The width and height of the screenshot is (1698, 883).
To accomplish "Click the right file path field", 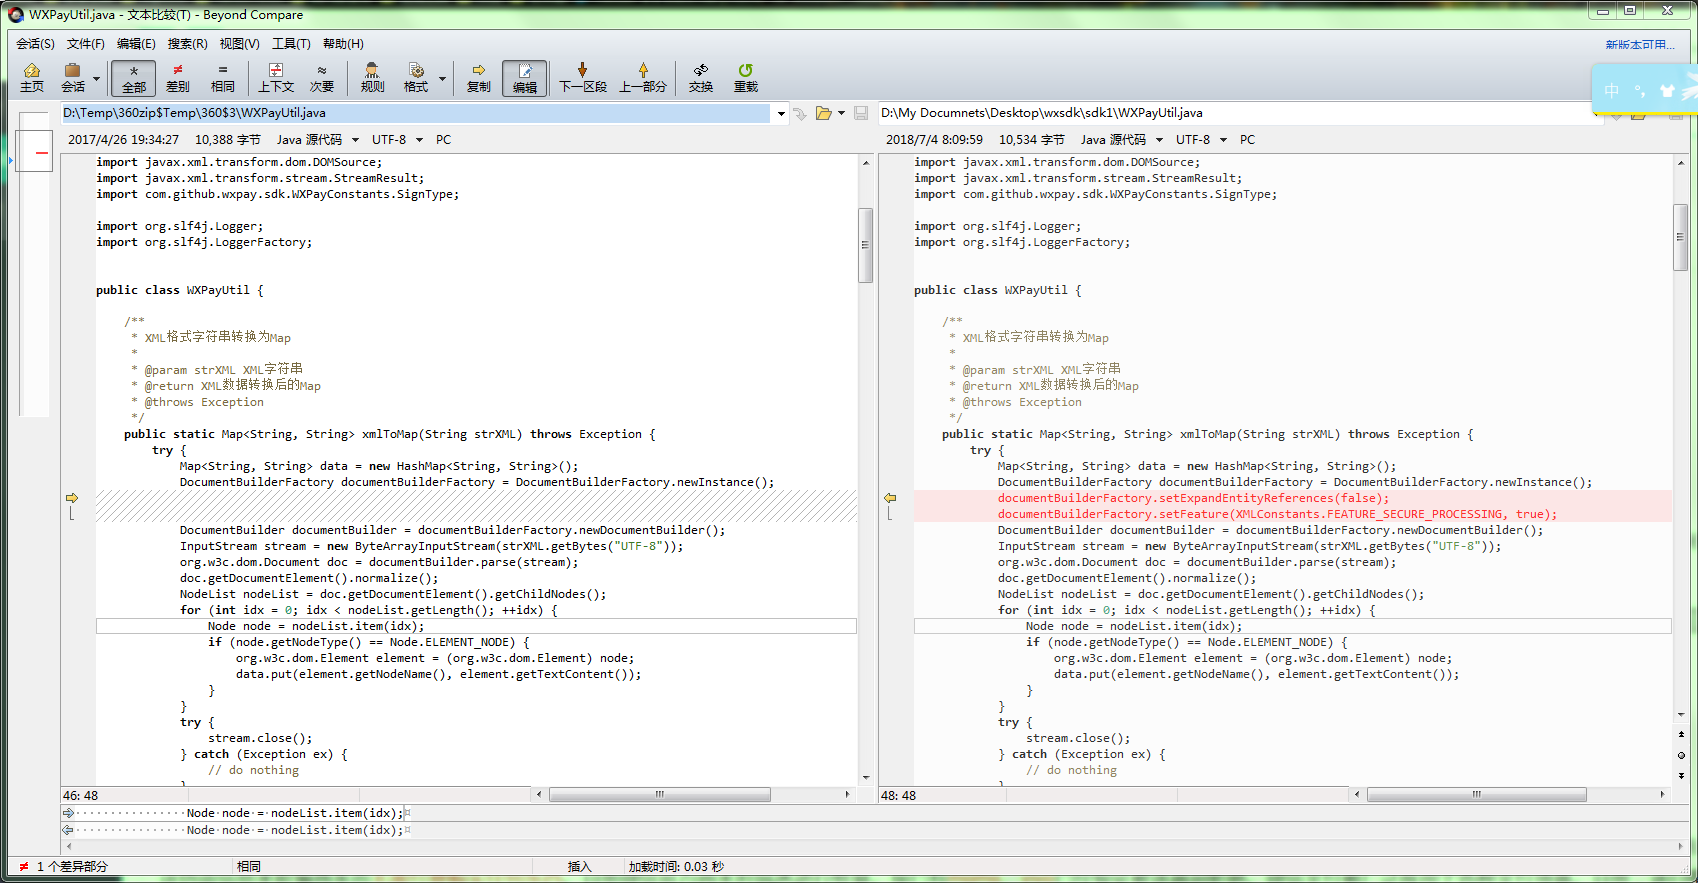I will tap(1235, 113).
